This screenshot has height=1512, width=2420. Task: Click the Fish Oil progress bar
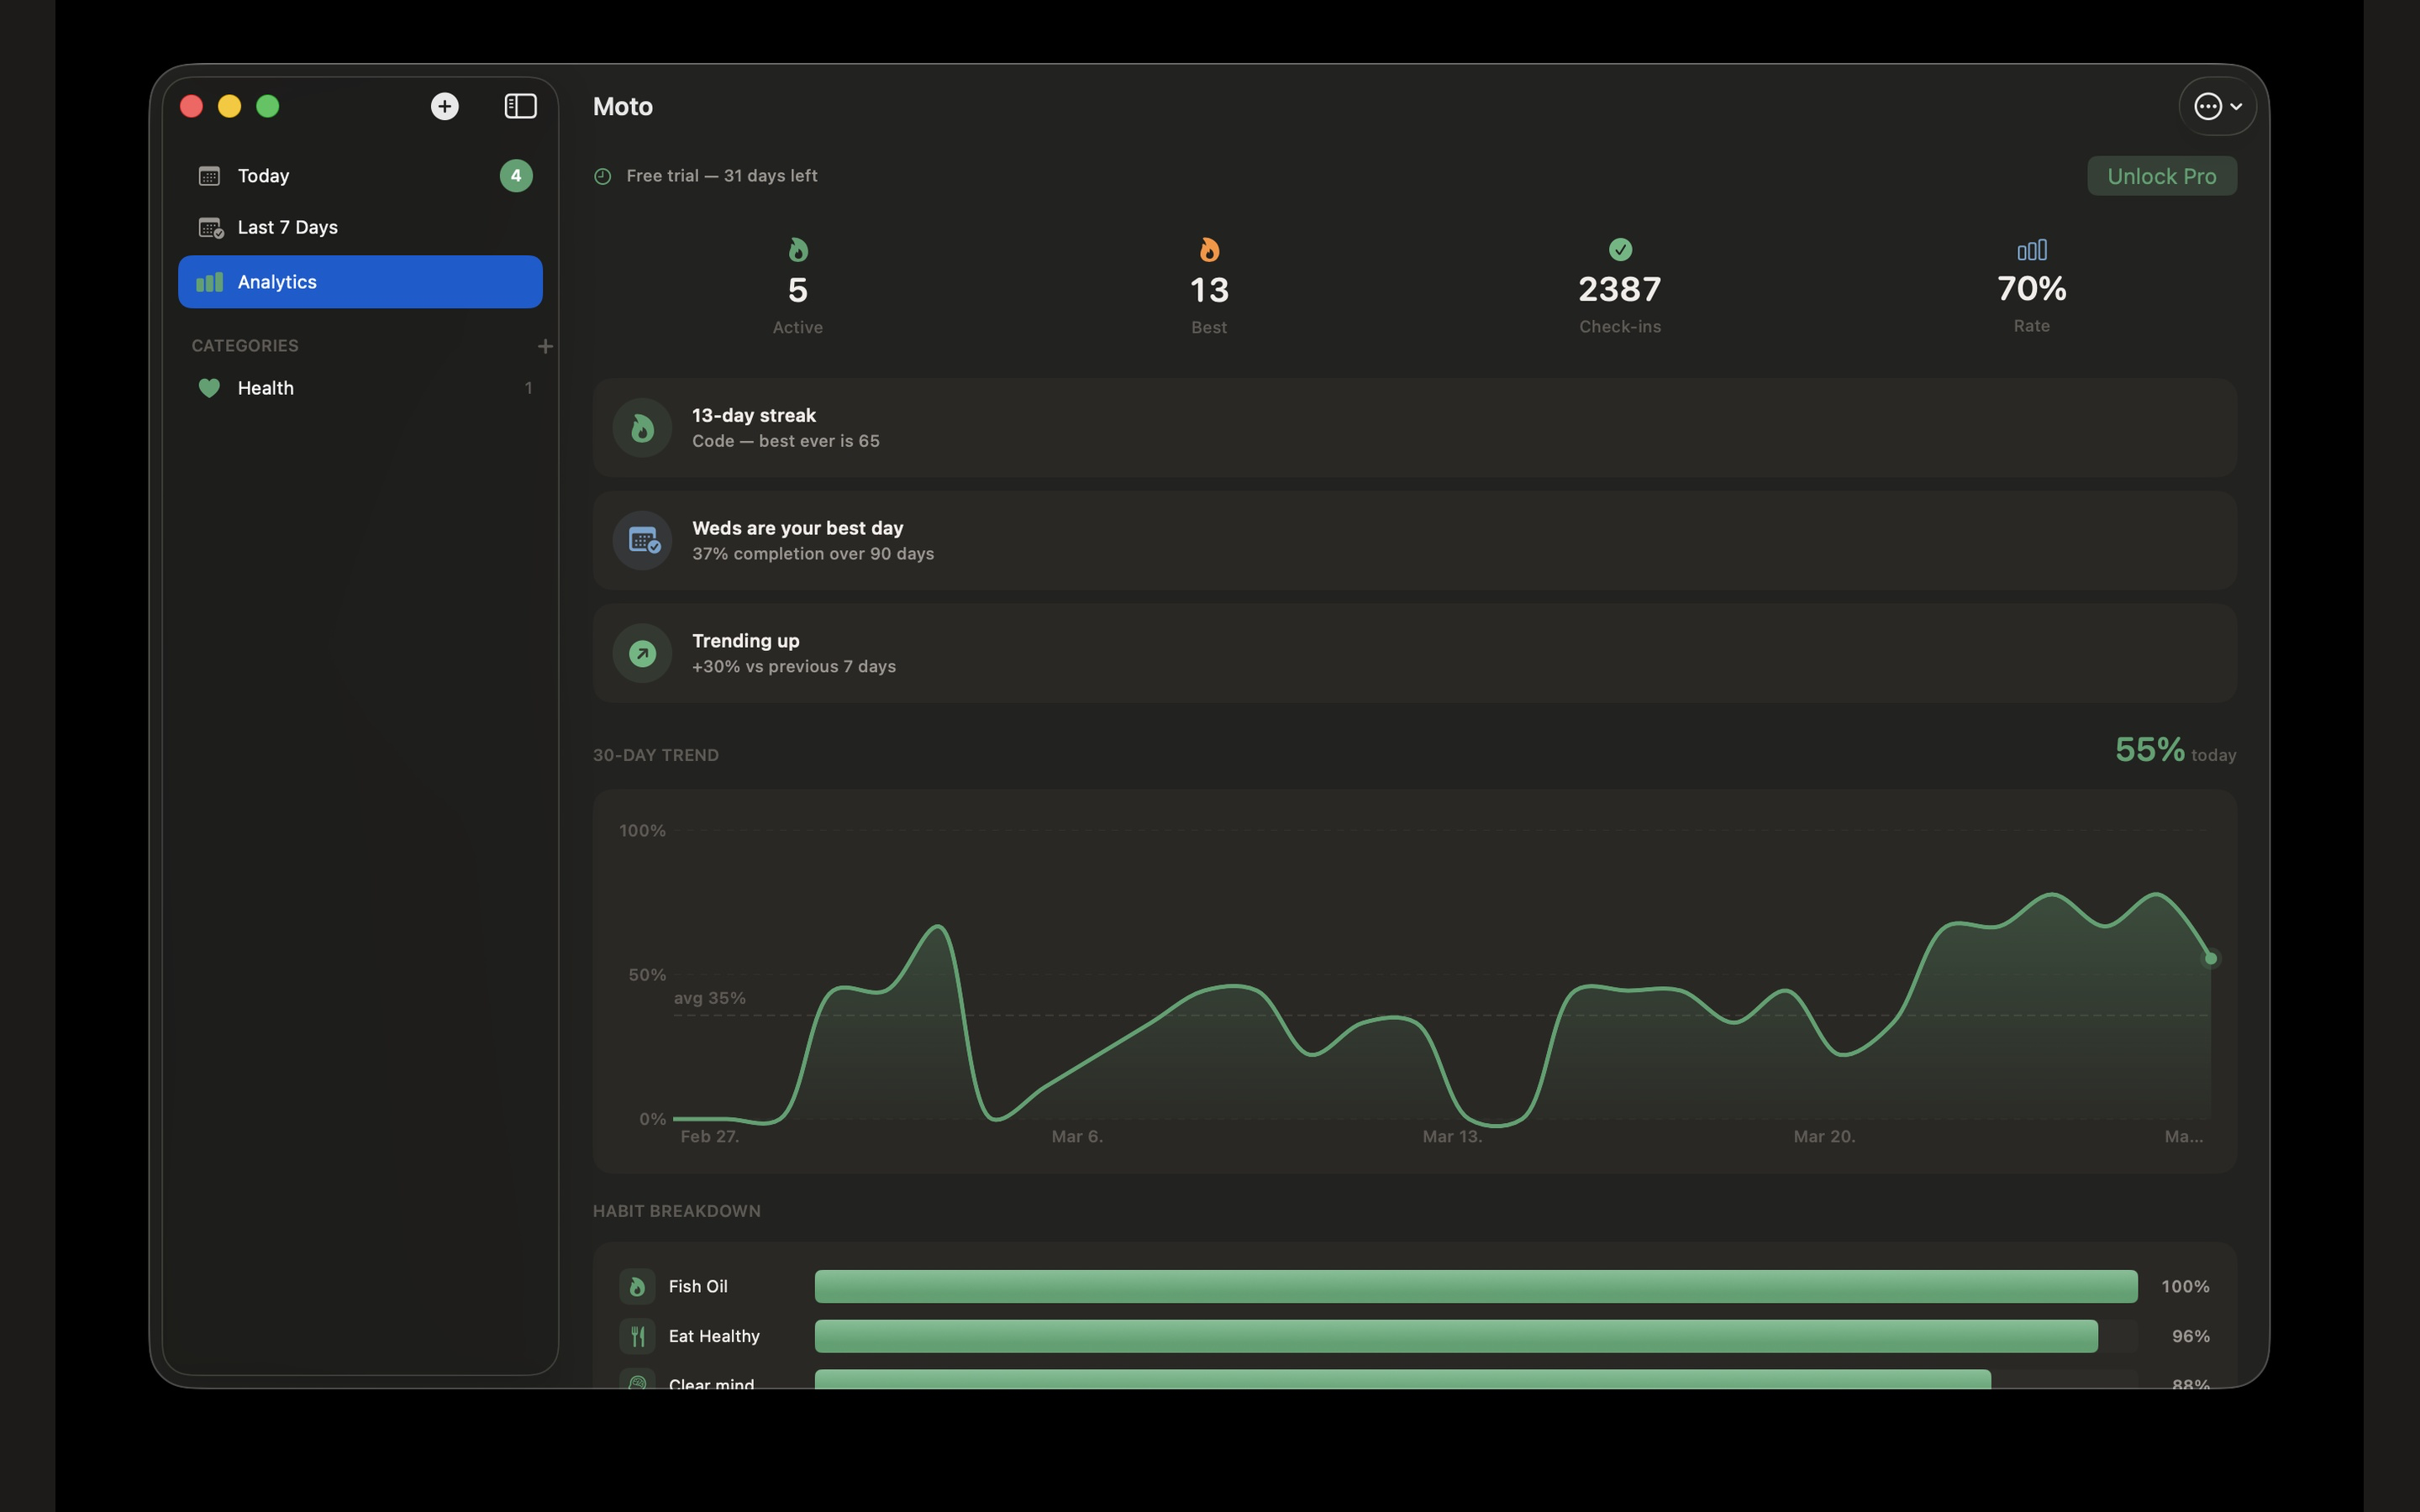point(1476,1287)
